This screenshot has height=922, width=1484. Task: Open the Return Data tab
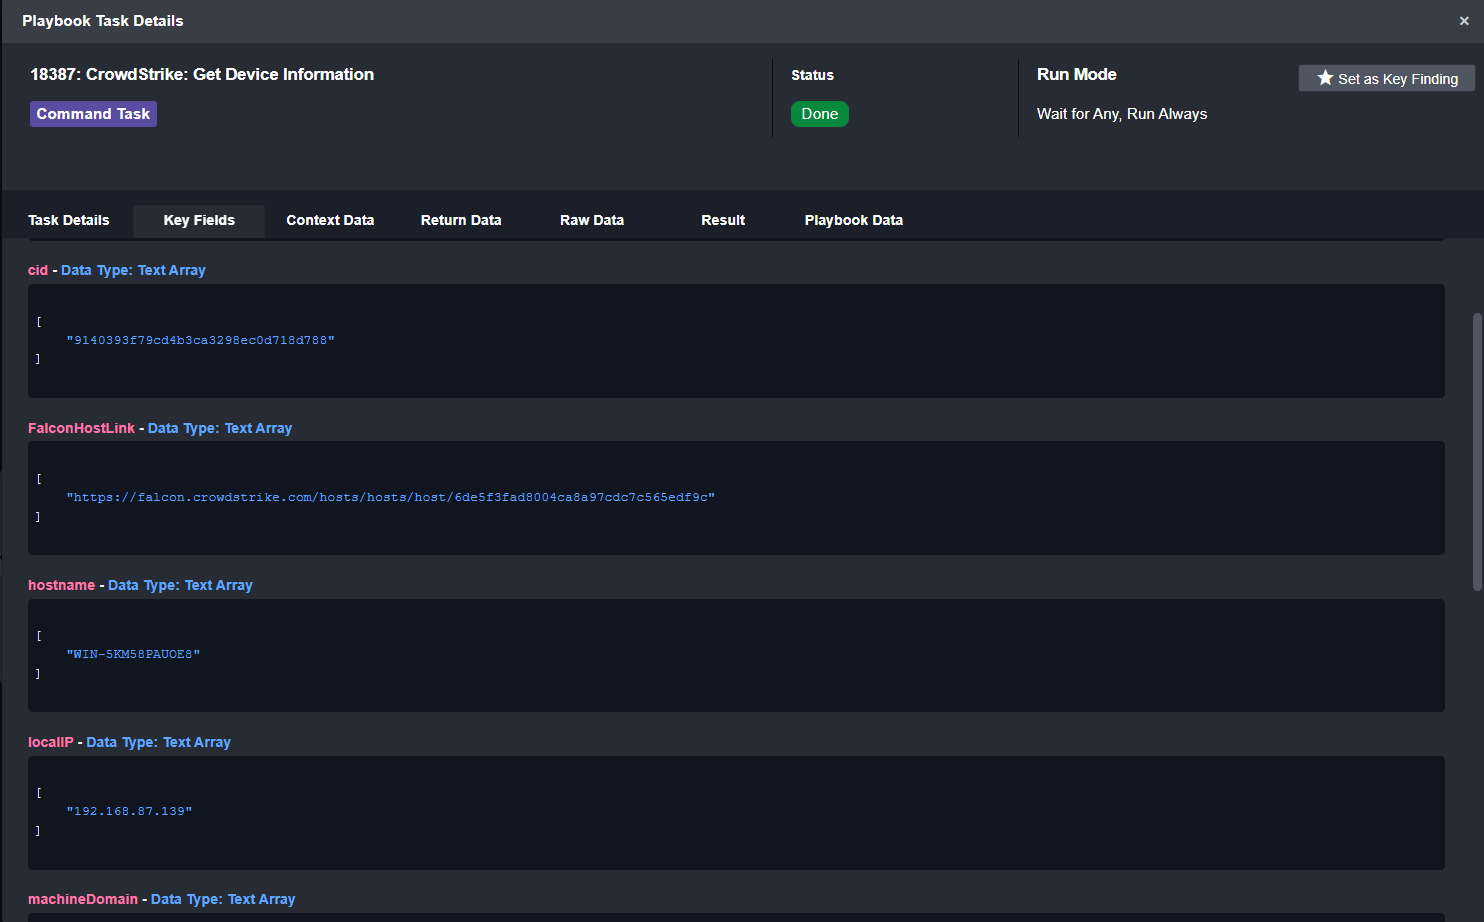point(461,220)
